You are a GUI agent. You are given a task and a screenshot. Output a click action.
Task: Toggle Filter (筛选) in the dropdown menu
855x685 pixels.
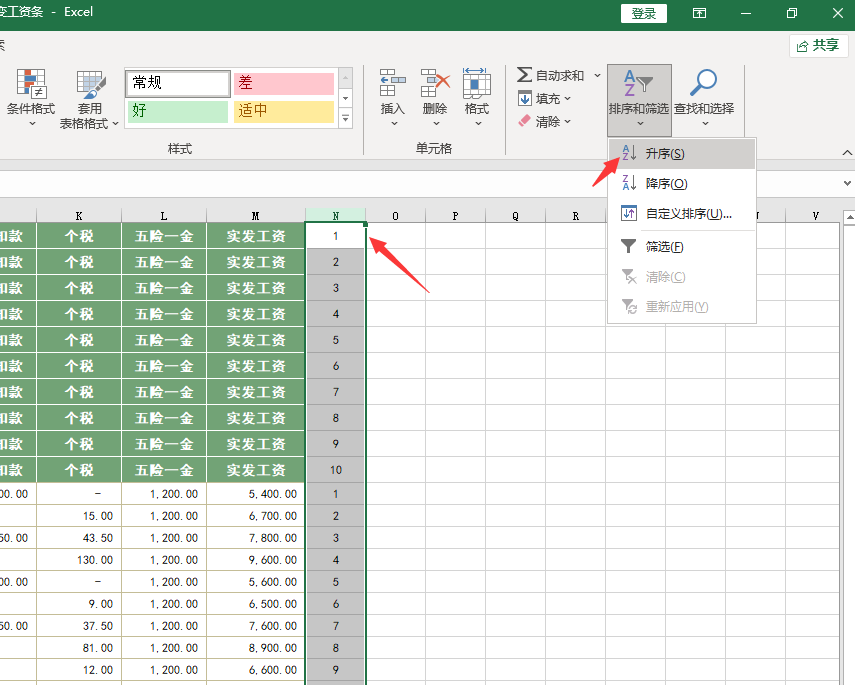(x=664, y=247)
